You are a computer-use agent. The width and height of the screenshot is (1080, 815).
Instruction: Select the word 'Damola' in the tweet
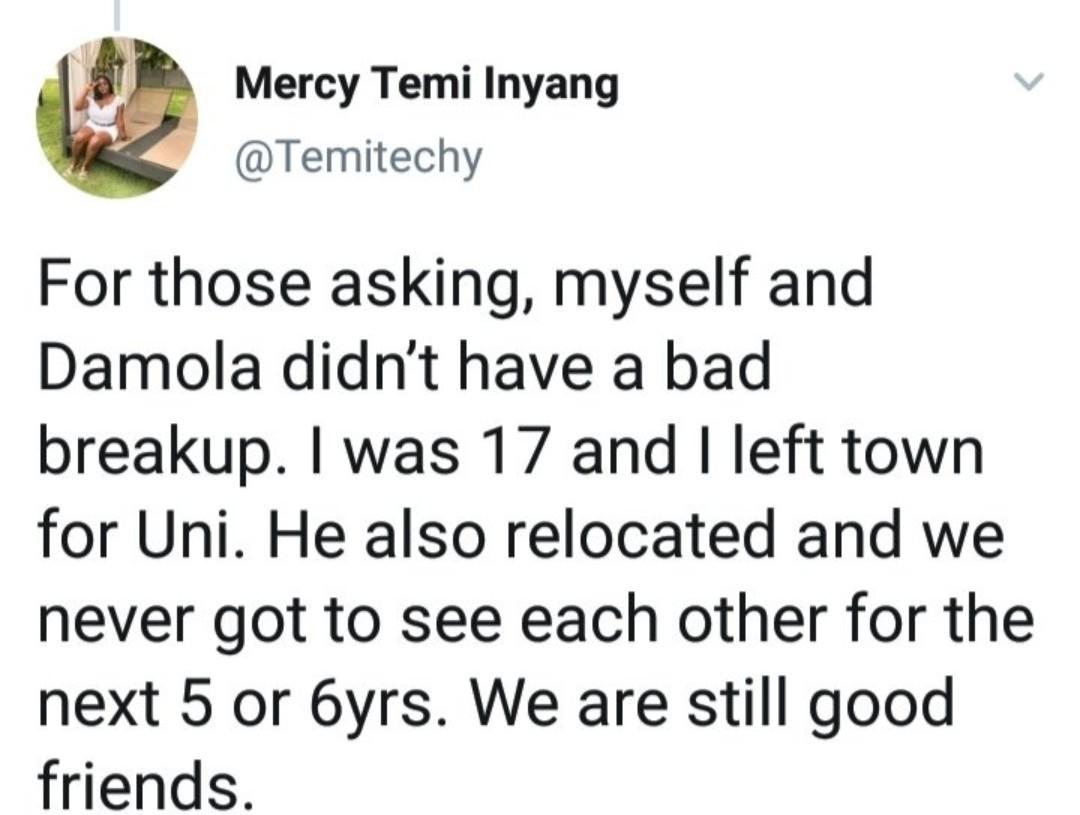[x=150, y=369]
